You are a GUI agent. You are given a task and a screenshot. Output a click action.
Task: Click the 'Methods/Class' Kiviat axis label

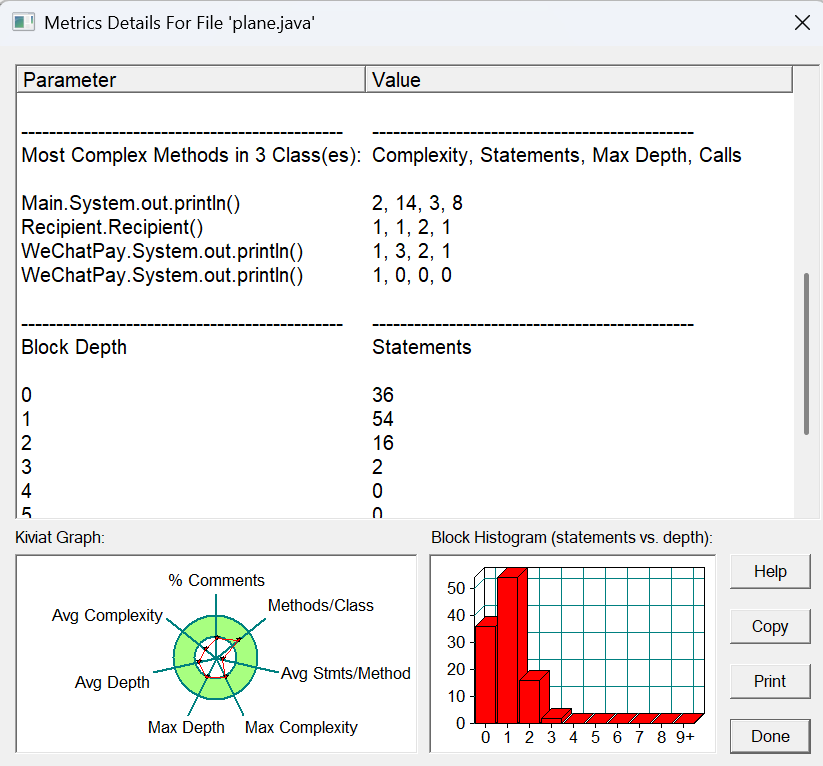[x=320, y=606]
